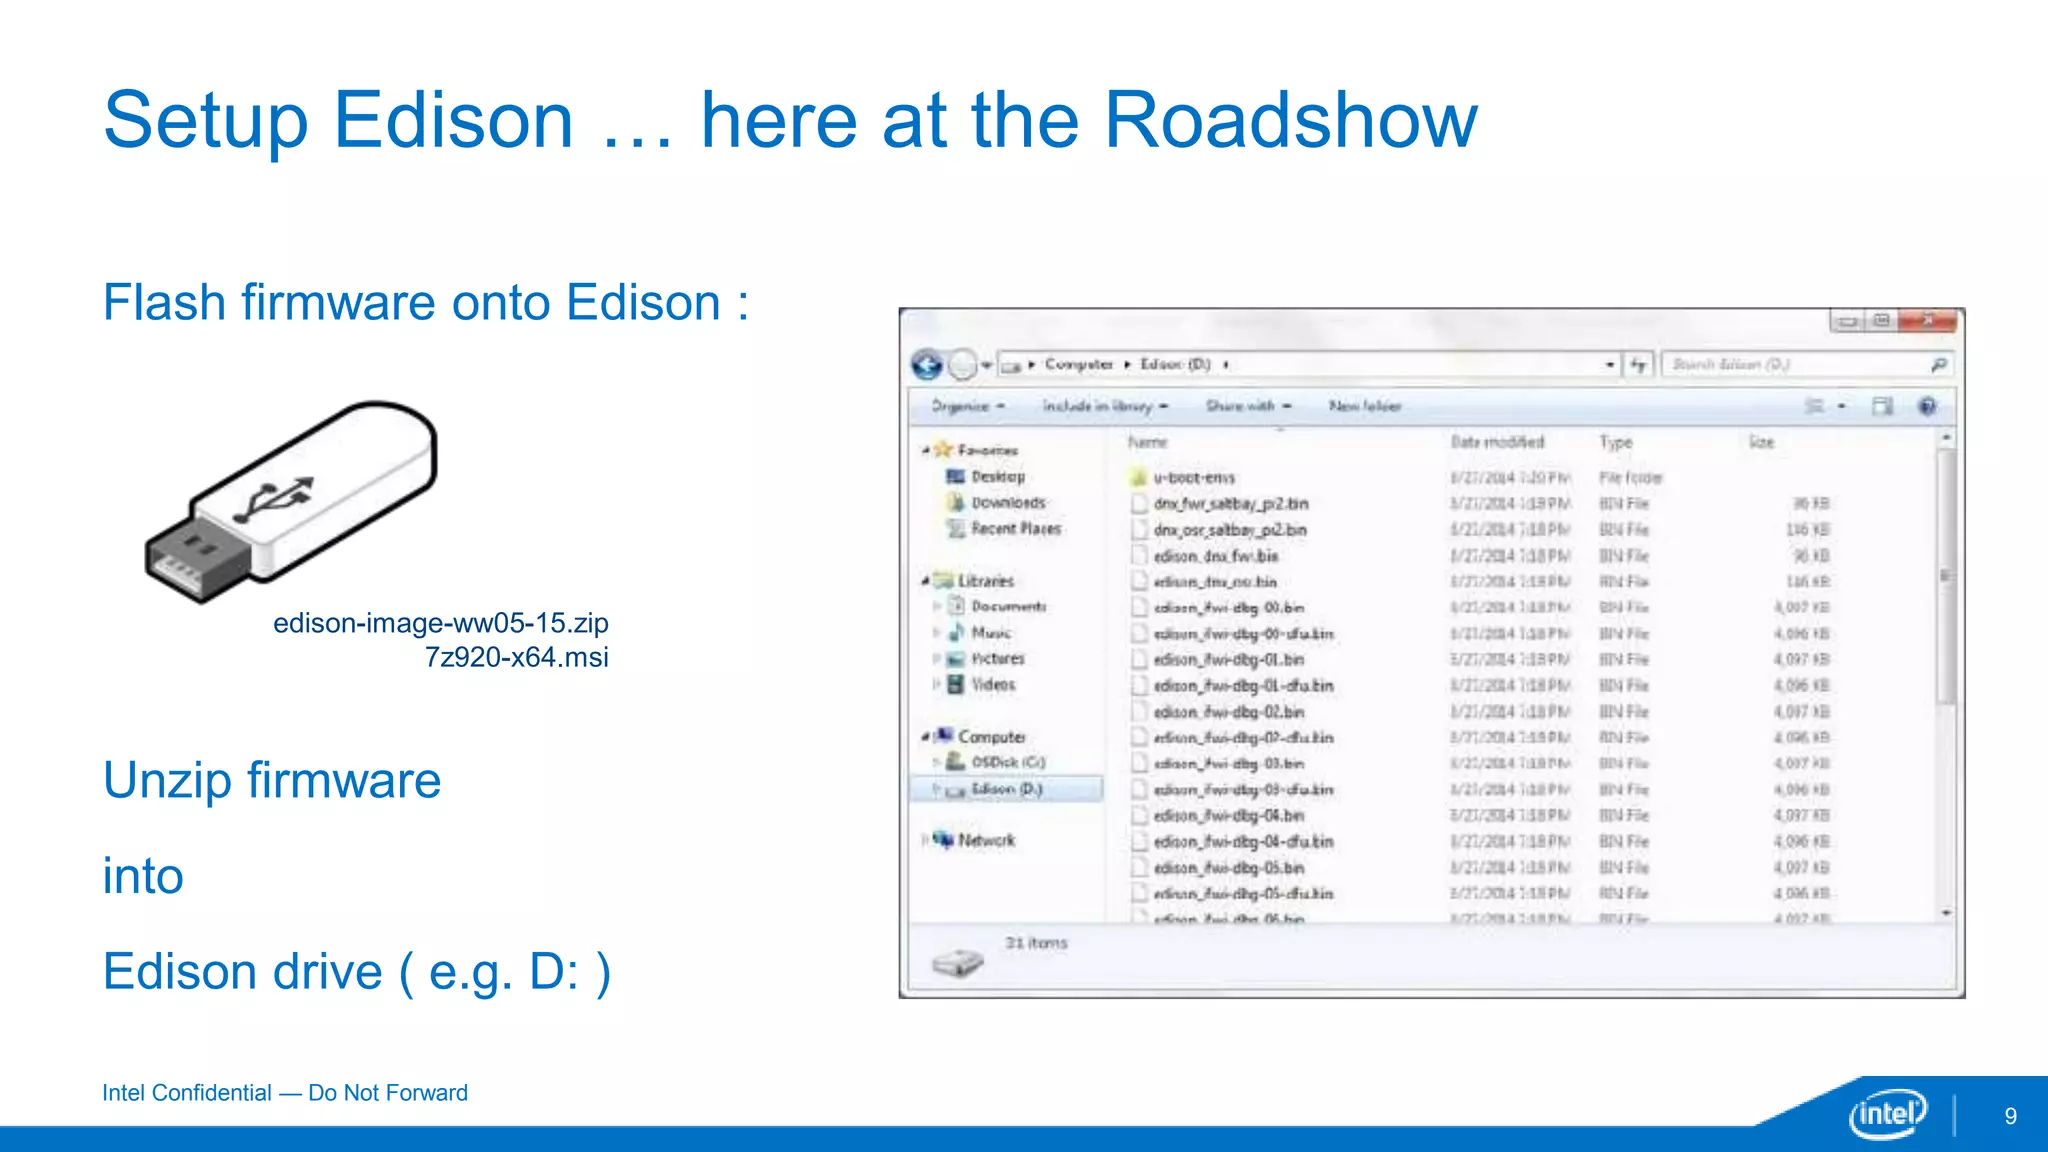Open Downloads in Favorites
This screenshot has height=1152, width=2048.
point(1008,503)
